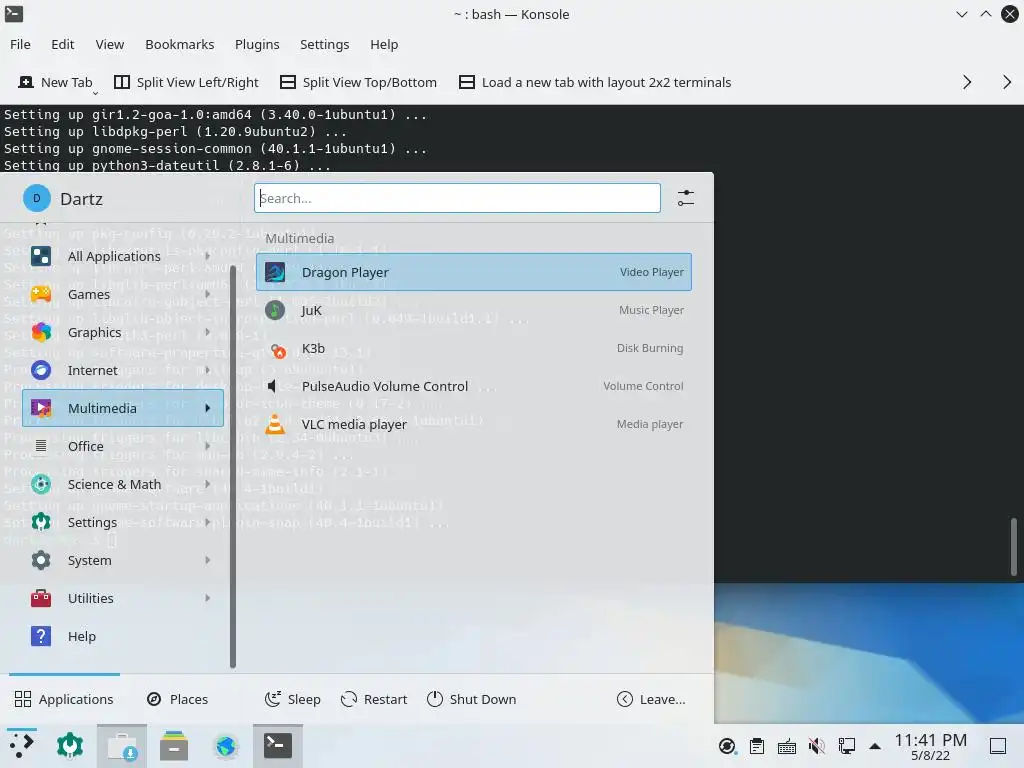Select the Science & Math category icon

tap(41, 484)
